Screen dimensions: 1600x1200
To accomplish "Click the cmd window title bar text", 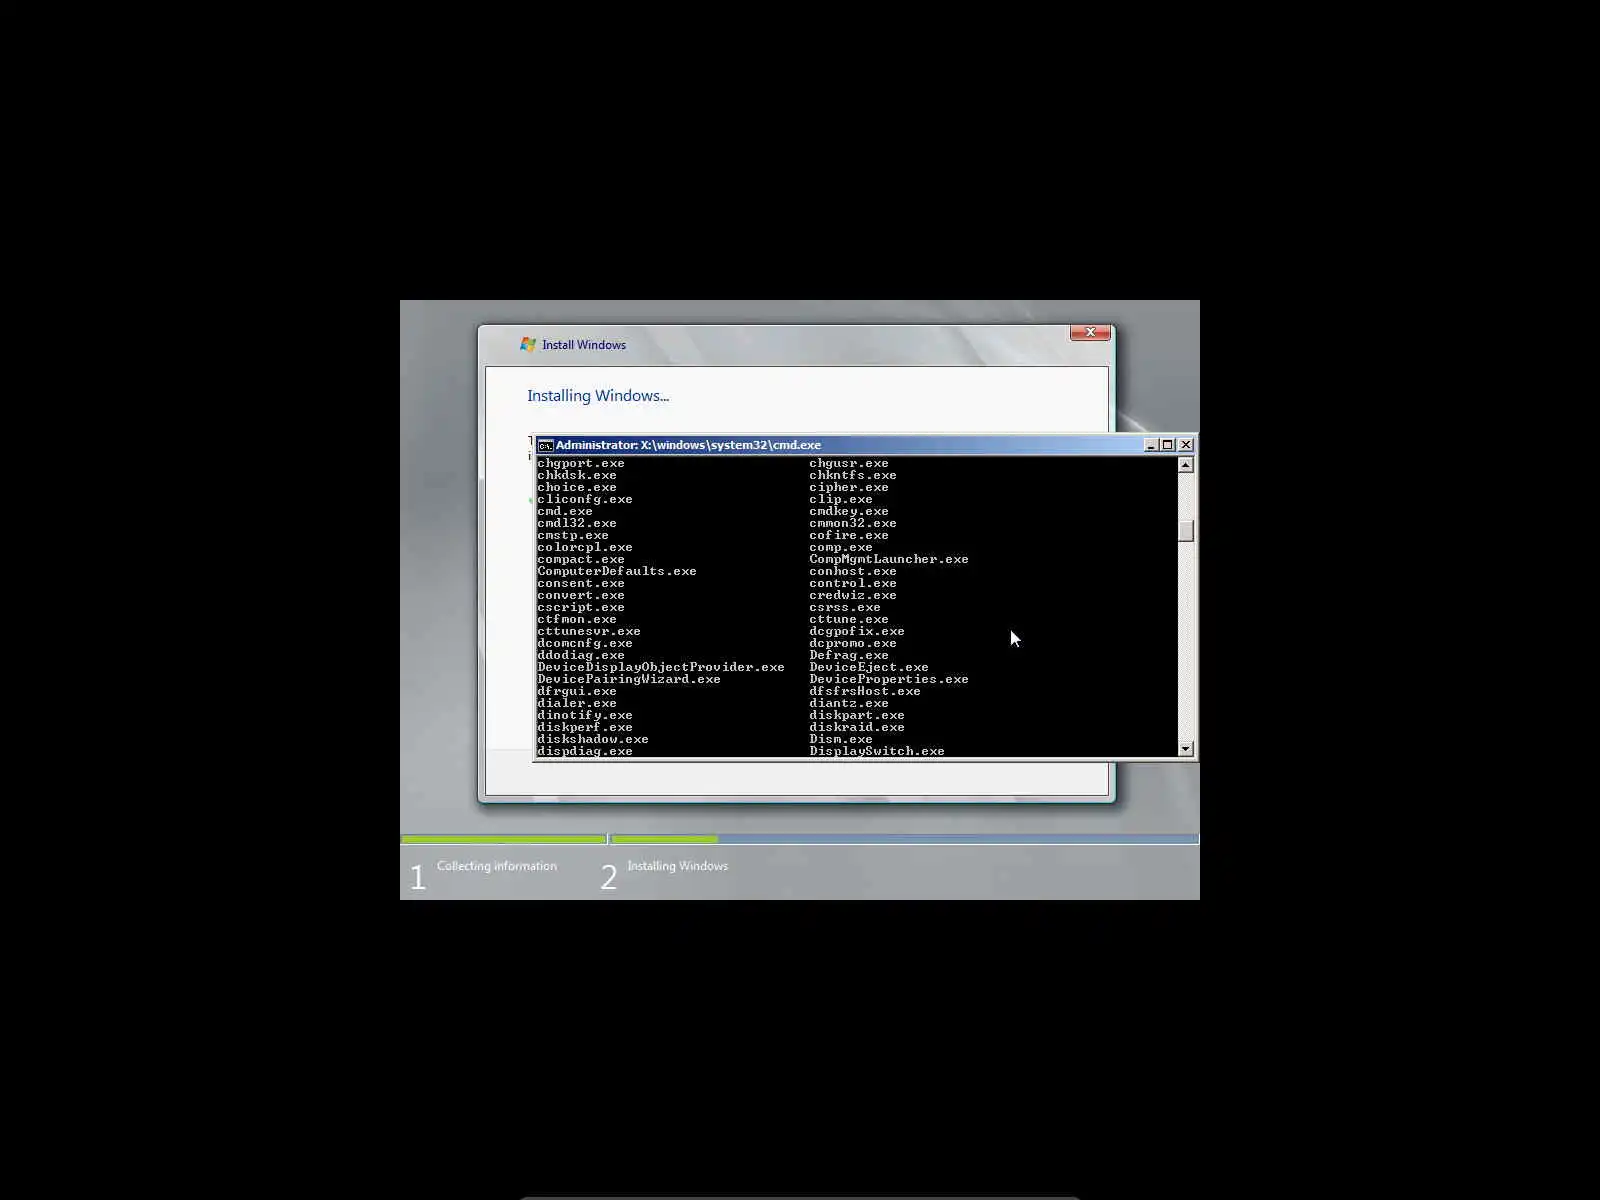I will tap(688, 445).
